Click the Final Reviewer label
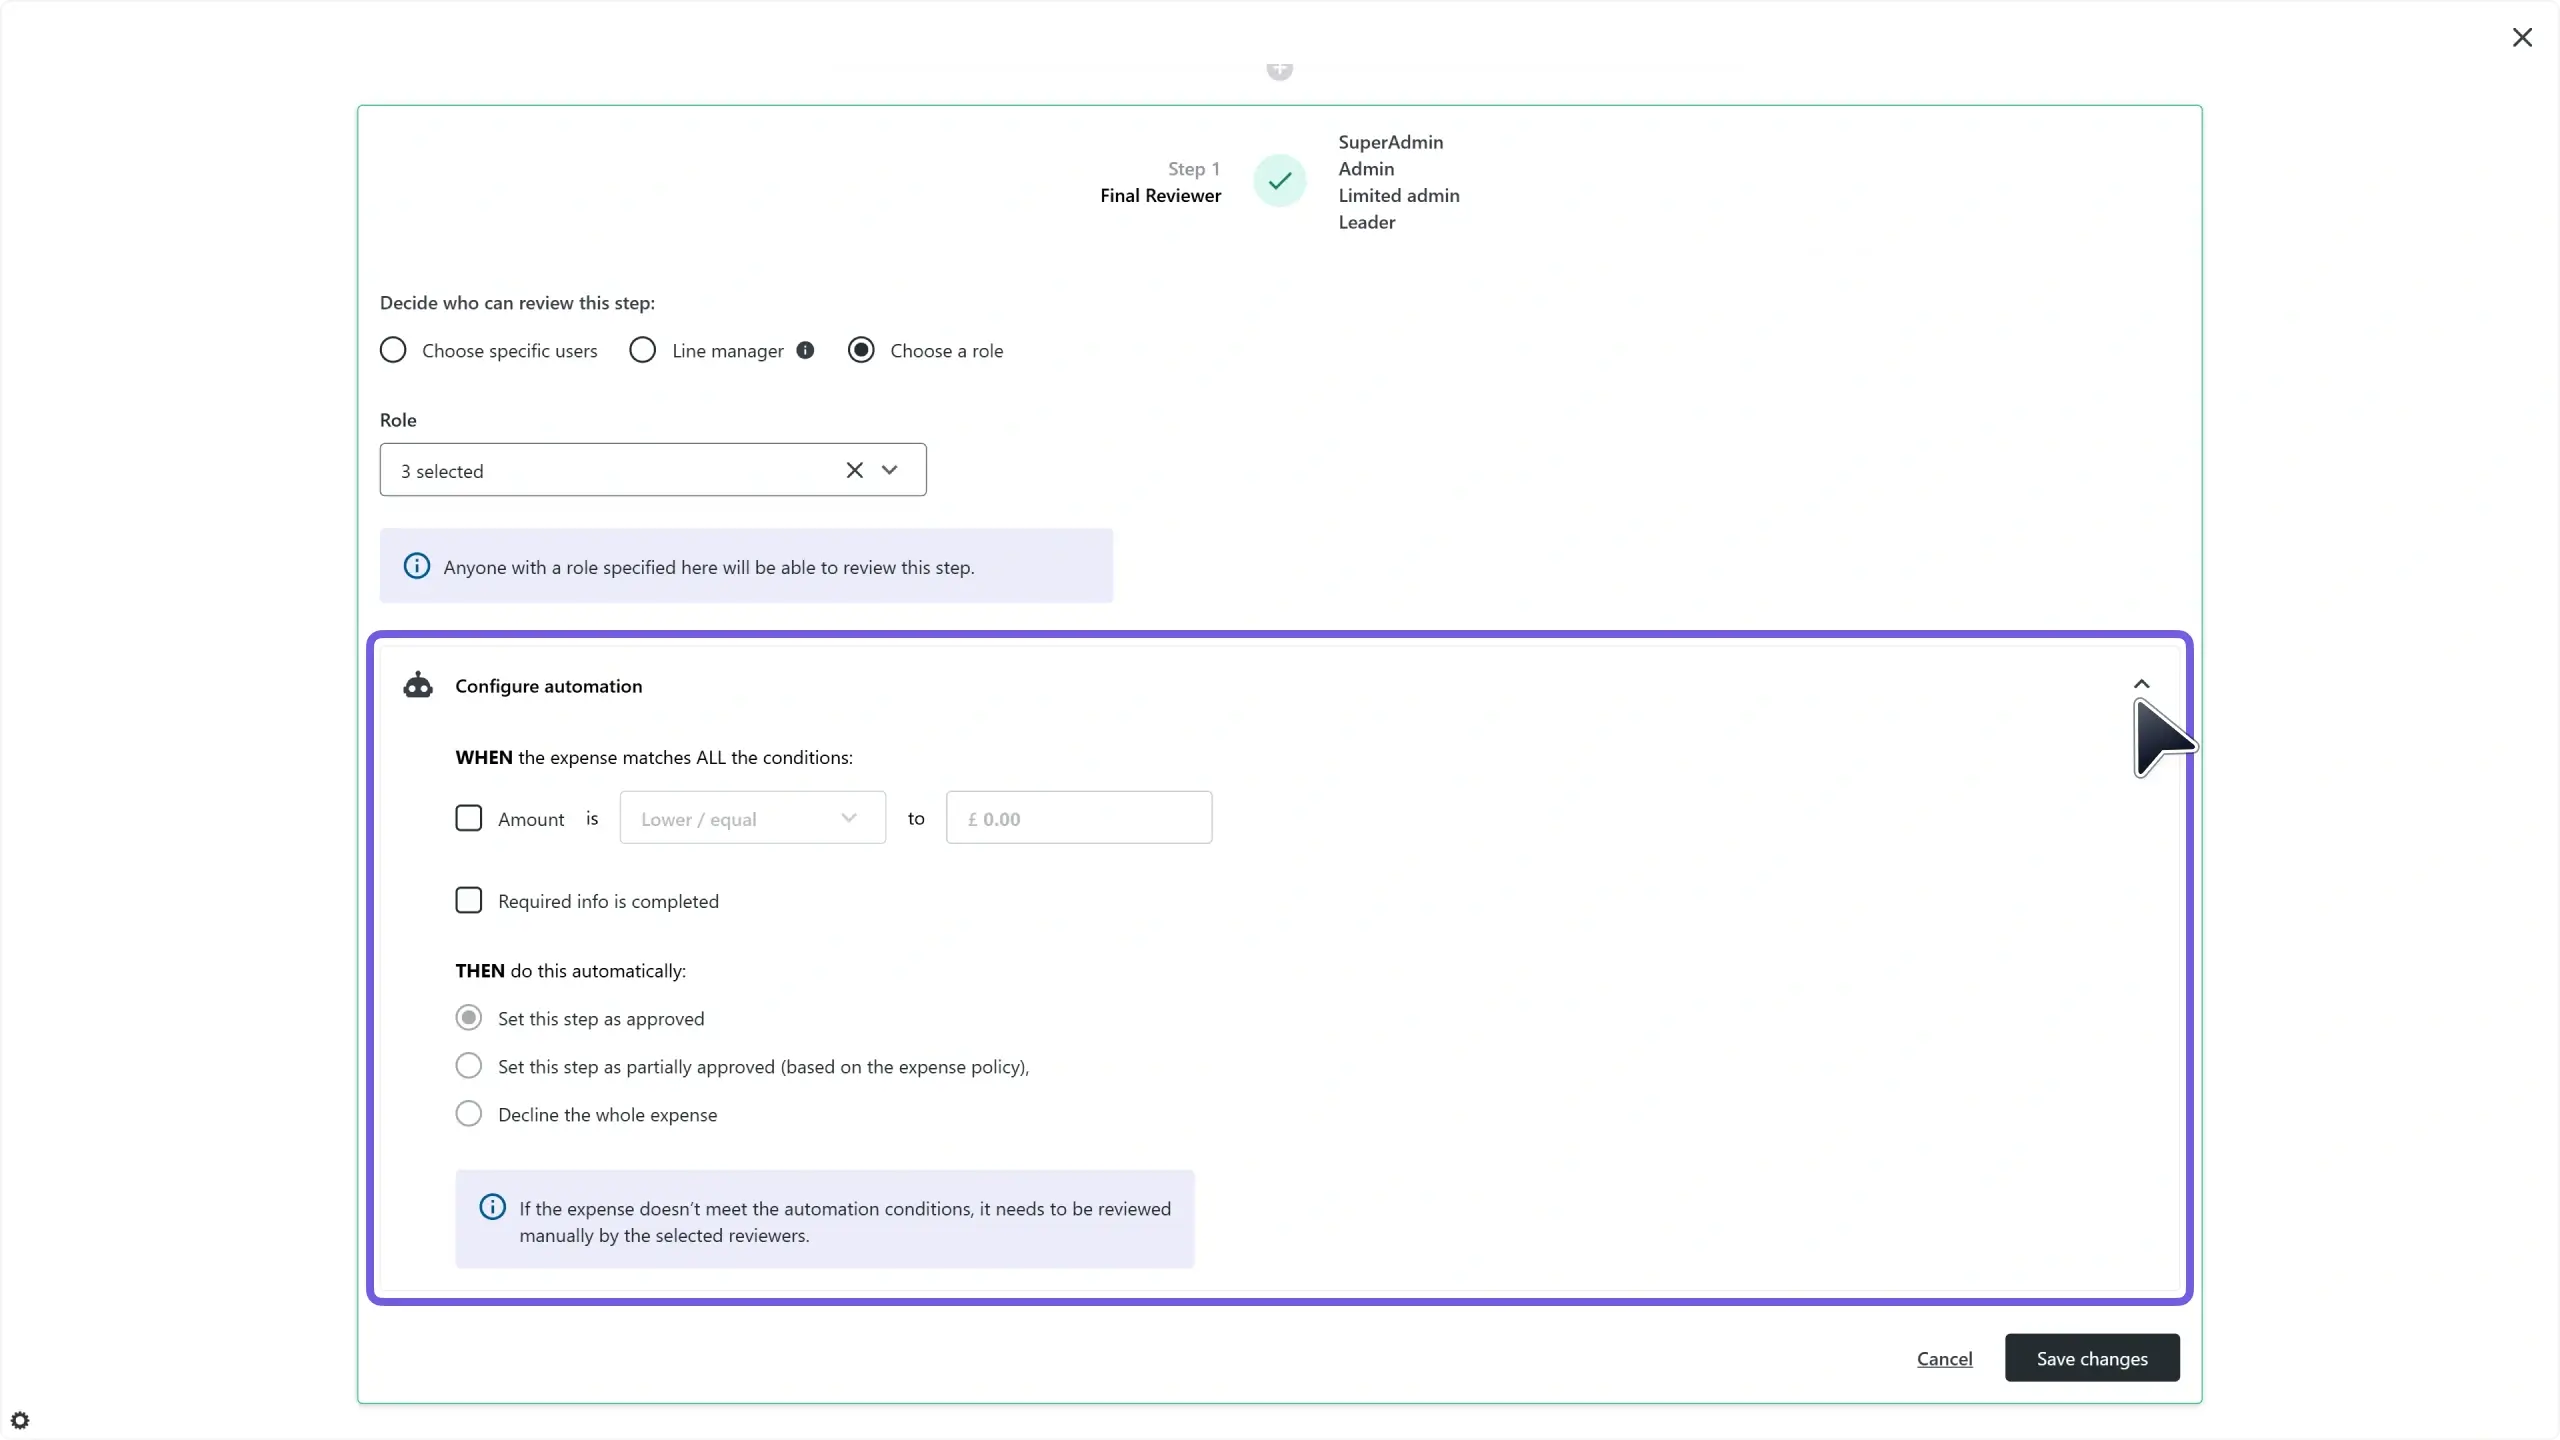This screenshot has height=1440, width=2560. (1160, 196)
